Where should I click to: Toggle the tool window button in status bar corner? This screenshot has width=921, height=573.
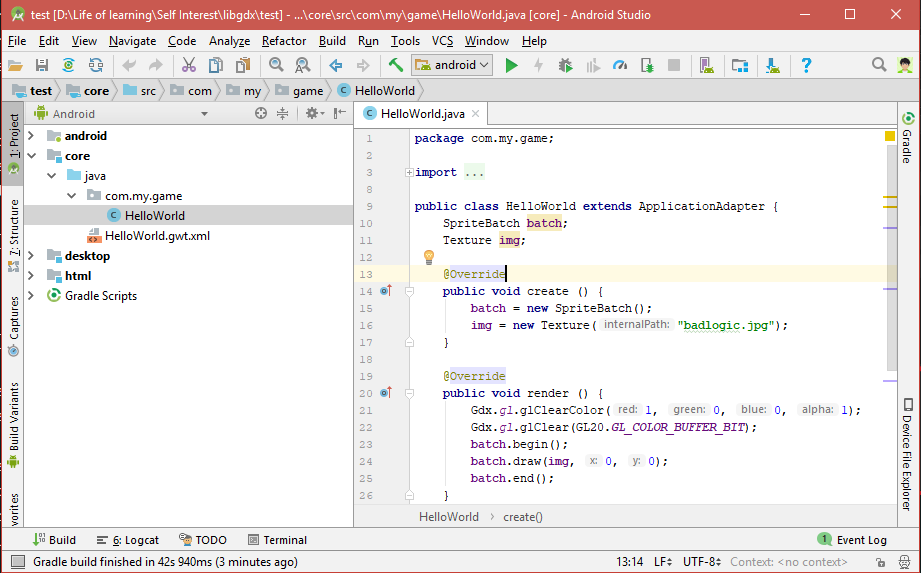[x=17, y=562]
